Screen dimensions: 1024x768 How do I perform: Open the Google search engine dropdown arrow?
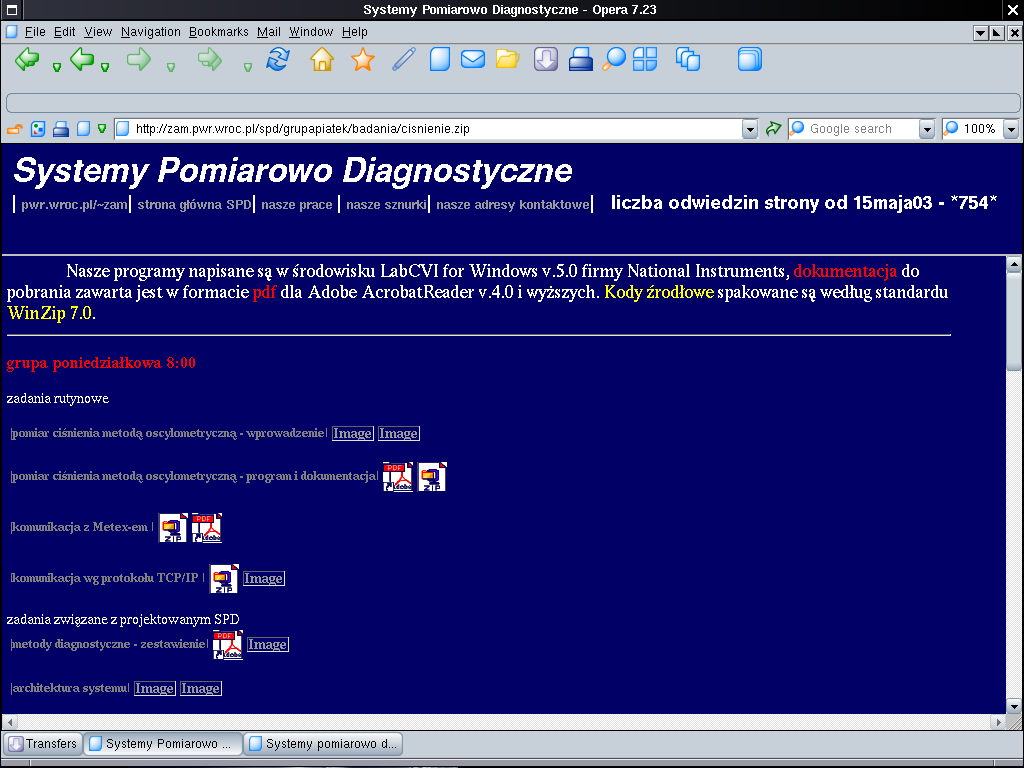click(926, 129)
